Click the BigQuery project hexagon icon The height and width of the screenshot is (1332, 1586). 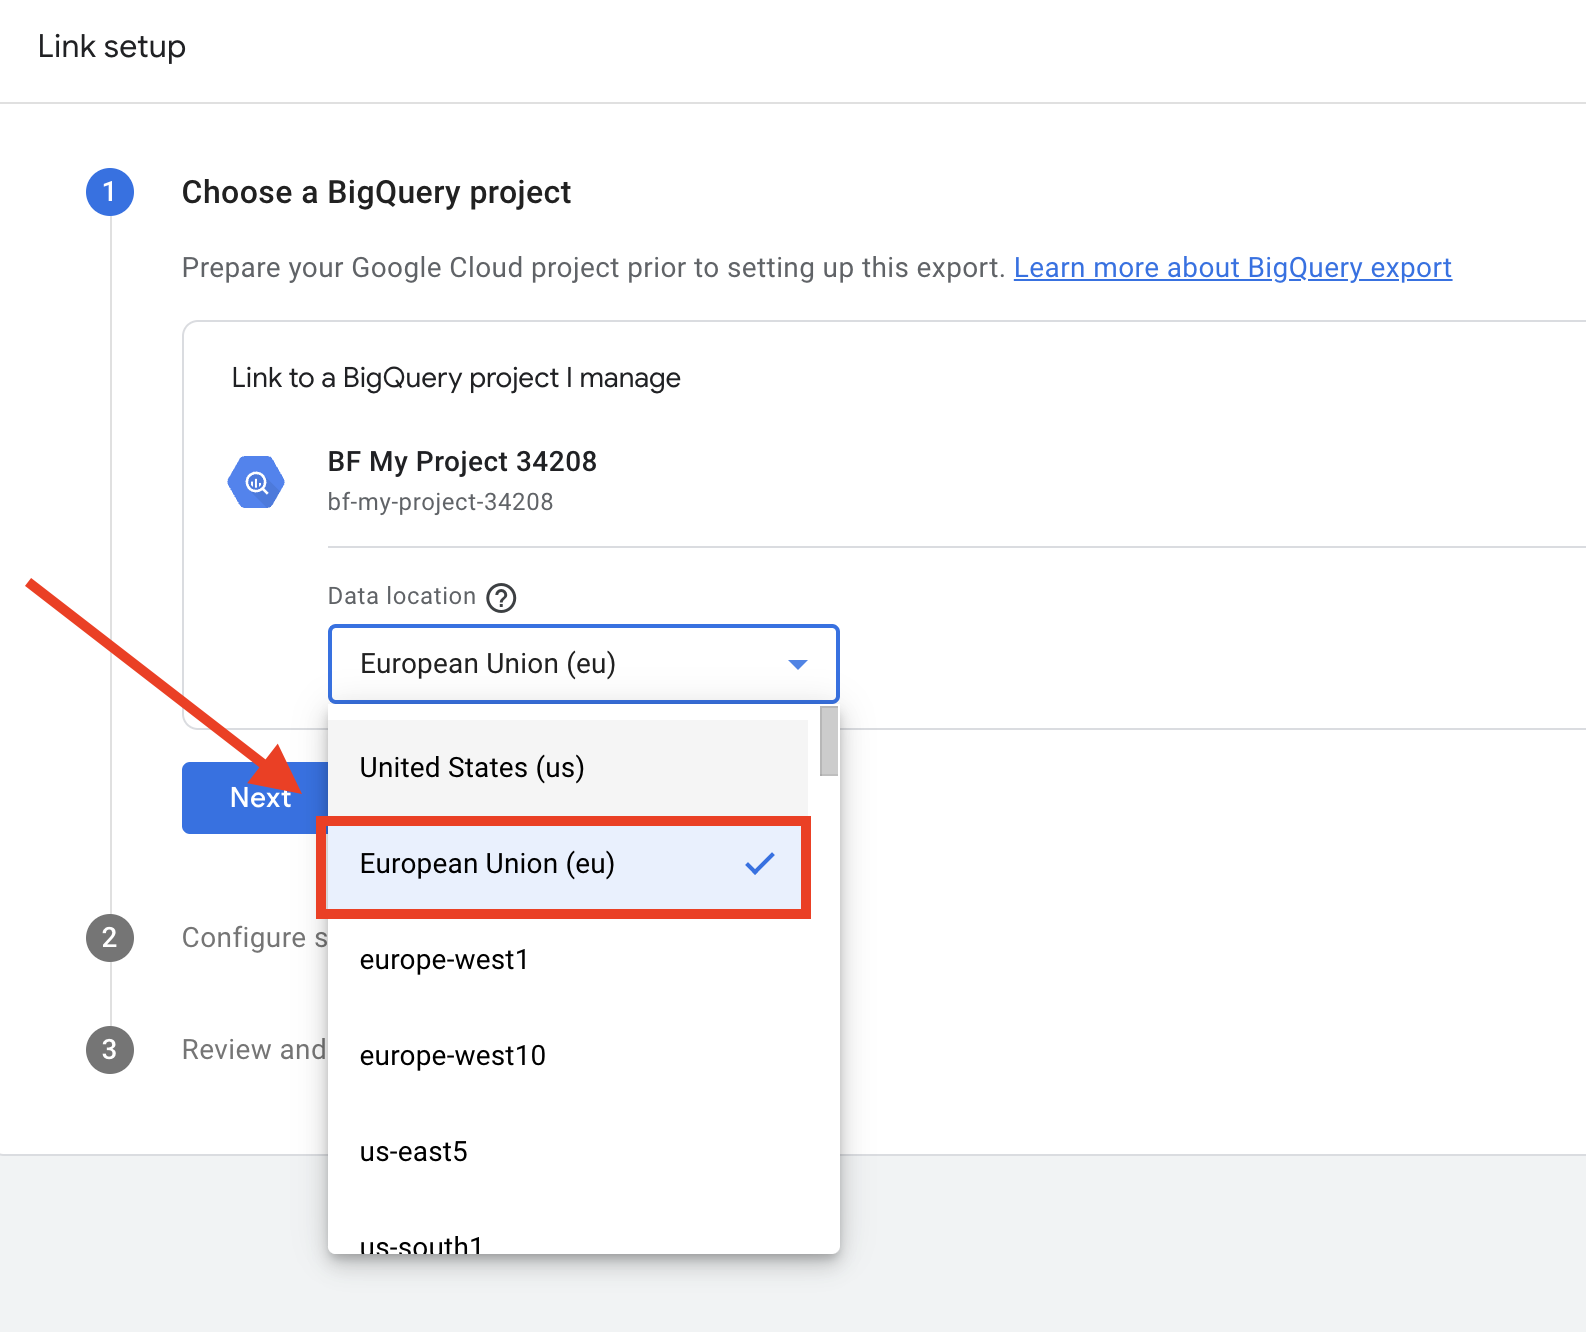(x=256, y=482)
